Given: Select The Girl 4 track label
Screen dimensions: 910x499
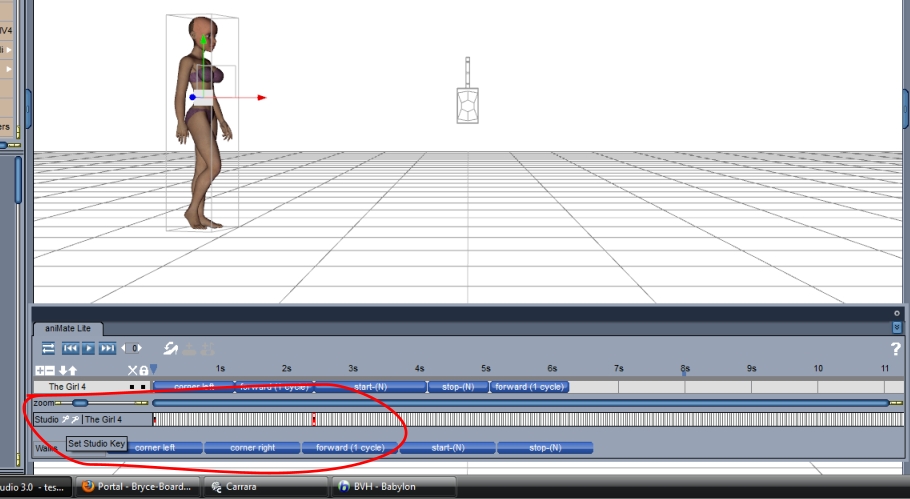Looking at the screenshot, I should coord(67,386).
